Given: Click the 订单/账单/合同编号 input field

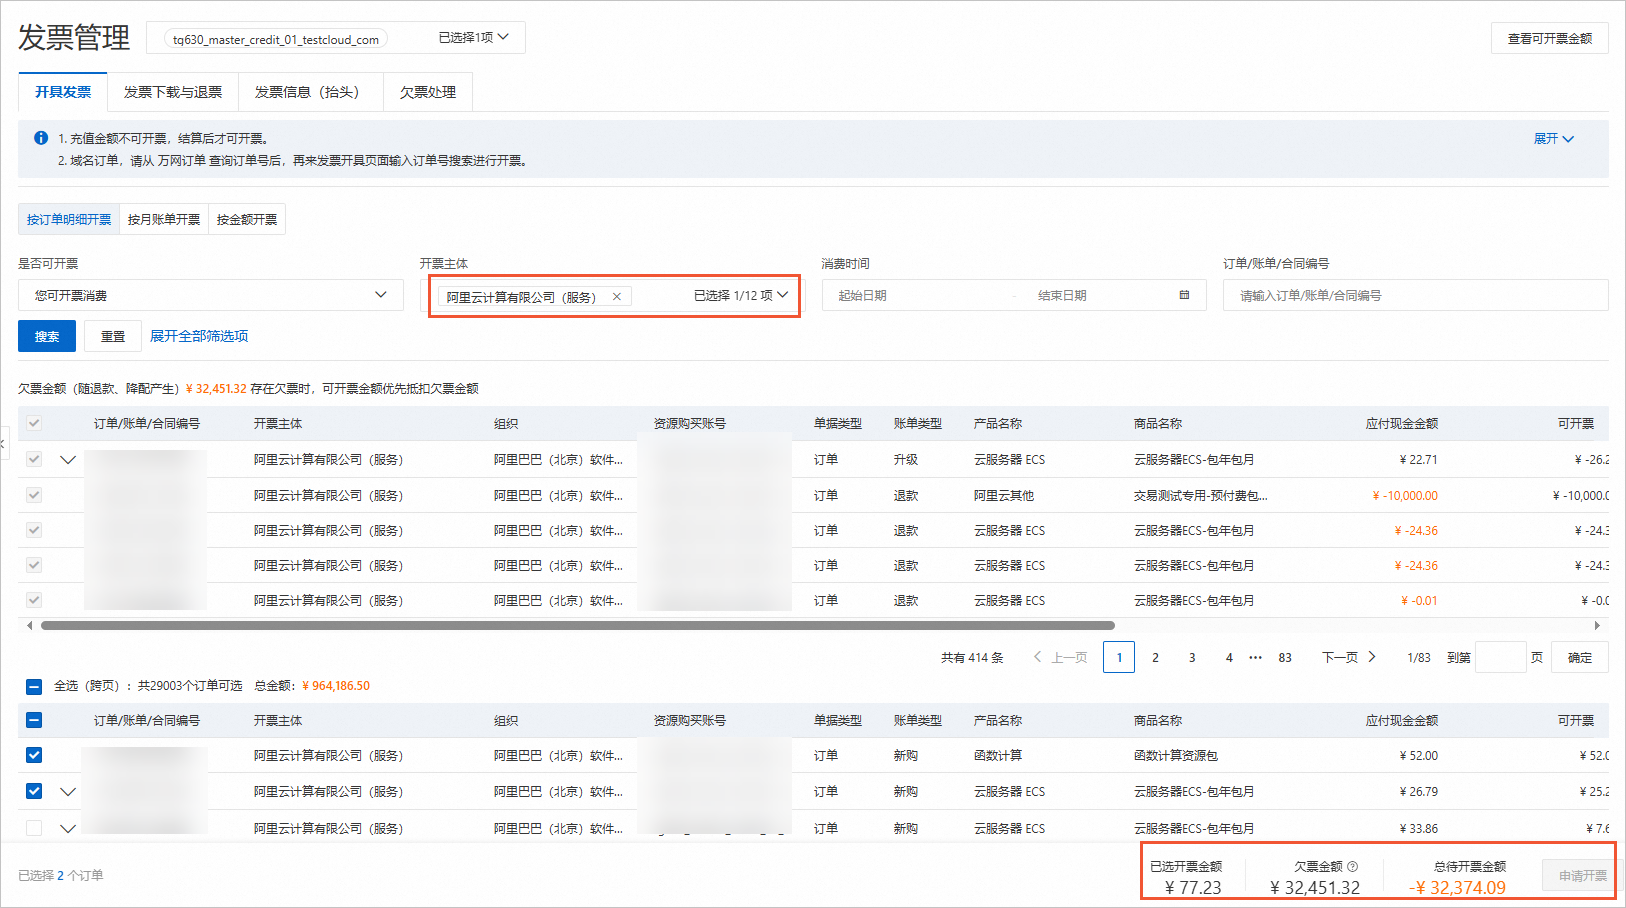Looking at the screenshot, I should tap(1414, 295).
